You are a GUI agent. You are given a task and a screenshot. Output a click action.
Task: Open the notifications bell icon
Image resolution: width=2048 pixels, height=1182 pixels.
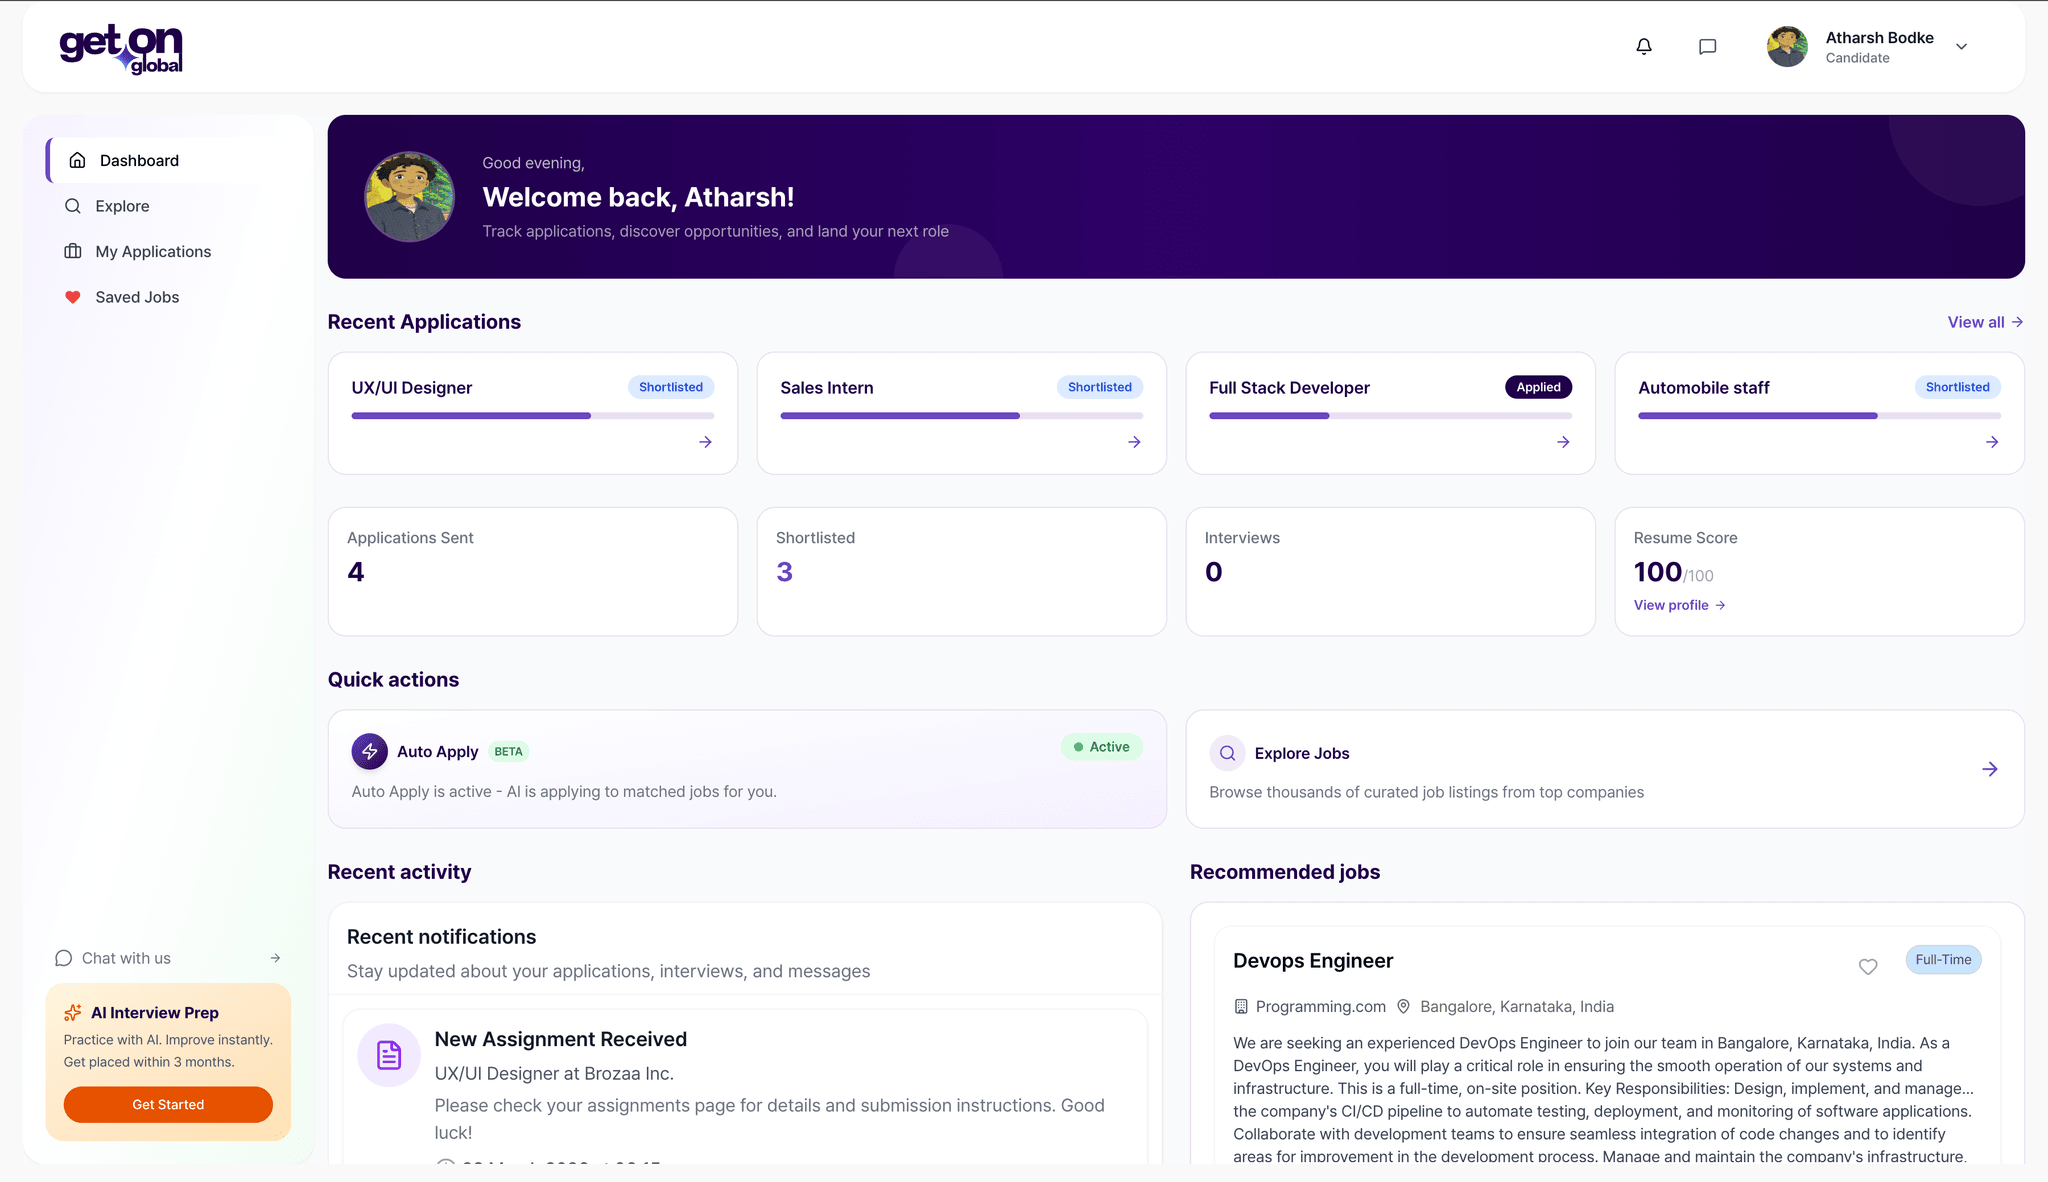coord(1644,46)
